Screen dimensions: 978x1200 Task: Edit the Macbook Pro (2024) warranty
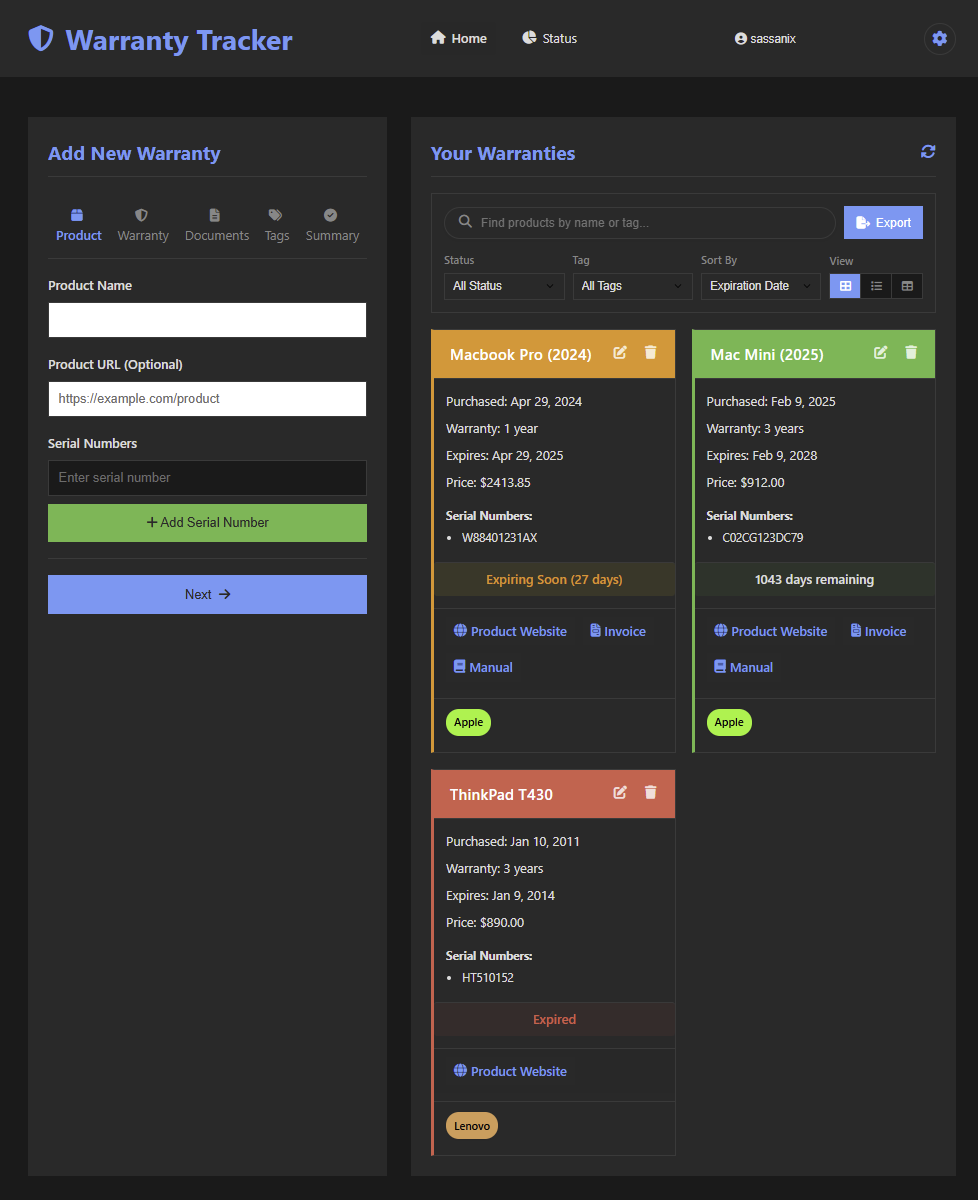tap(620, 353)
